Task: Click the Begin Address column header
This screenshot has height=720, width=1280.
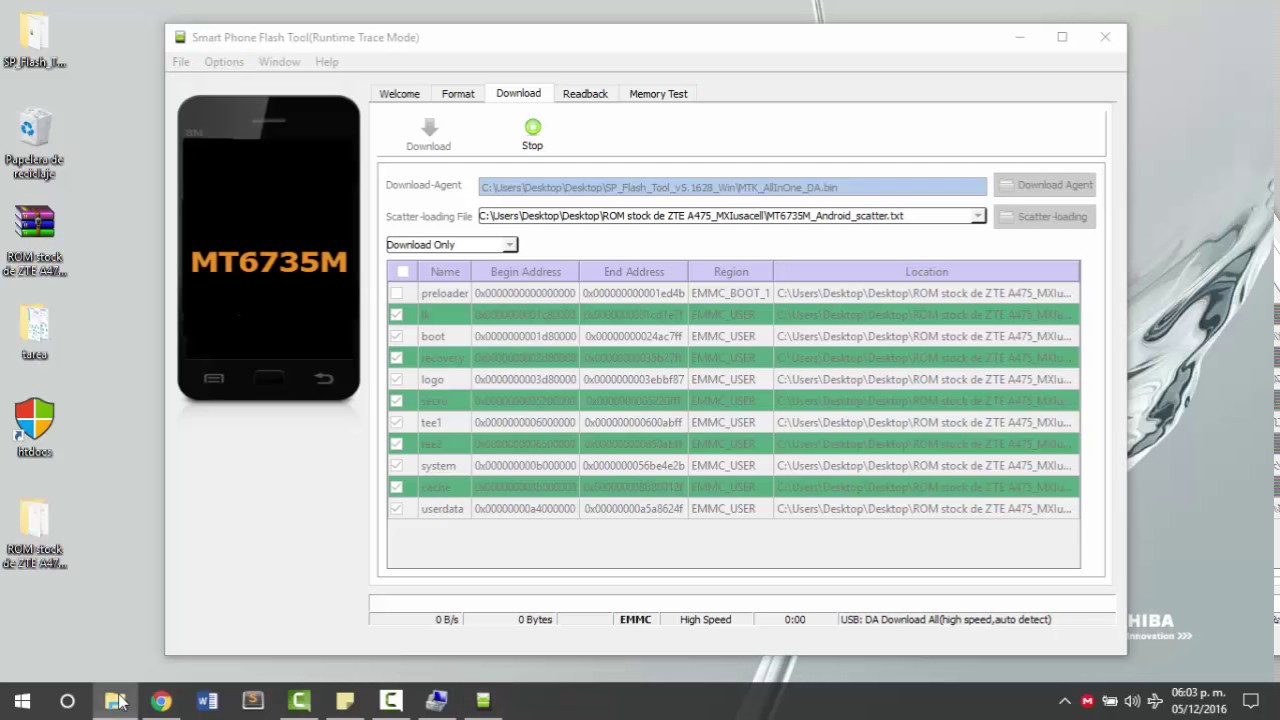Action: tap(525, 272)
